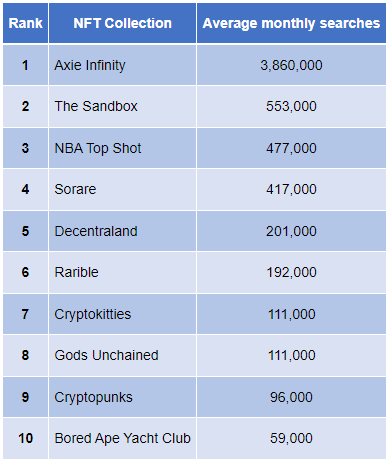Click the NBA Top Shot cell

tap(122, 148)
